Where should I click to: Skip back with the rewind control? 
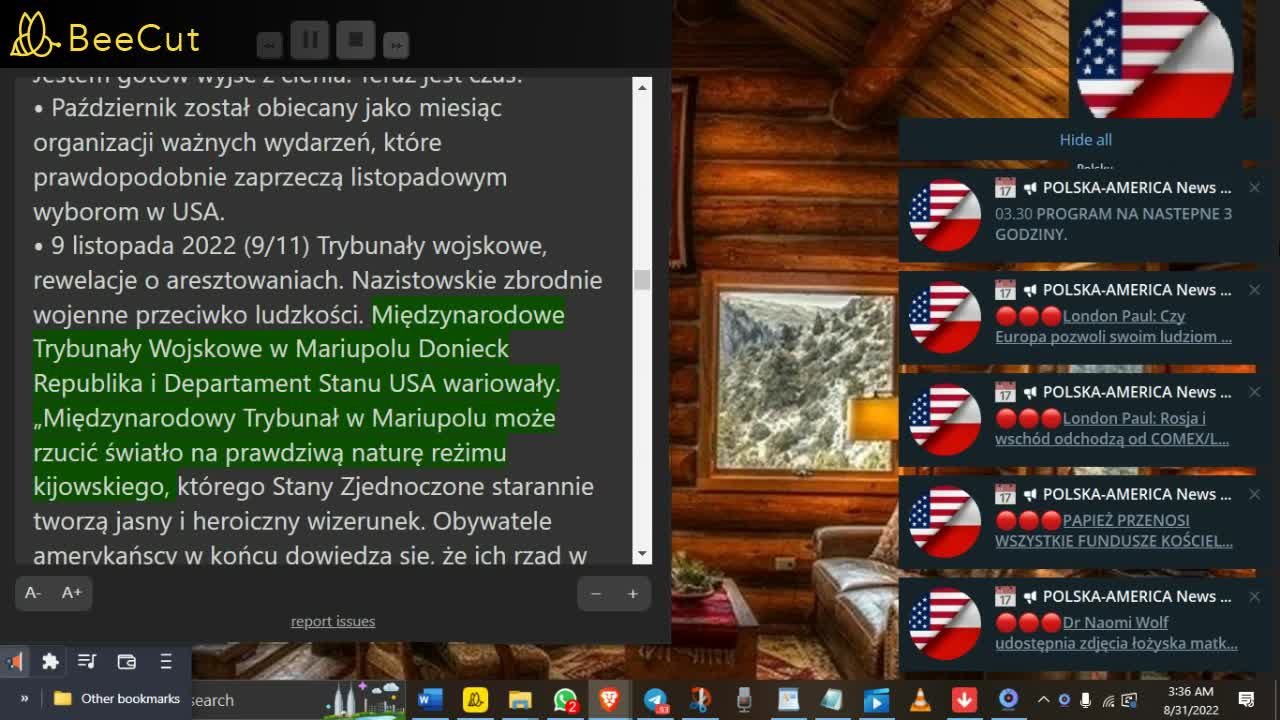[269, 45]
